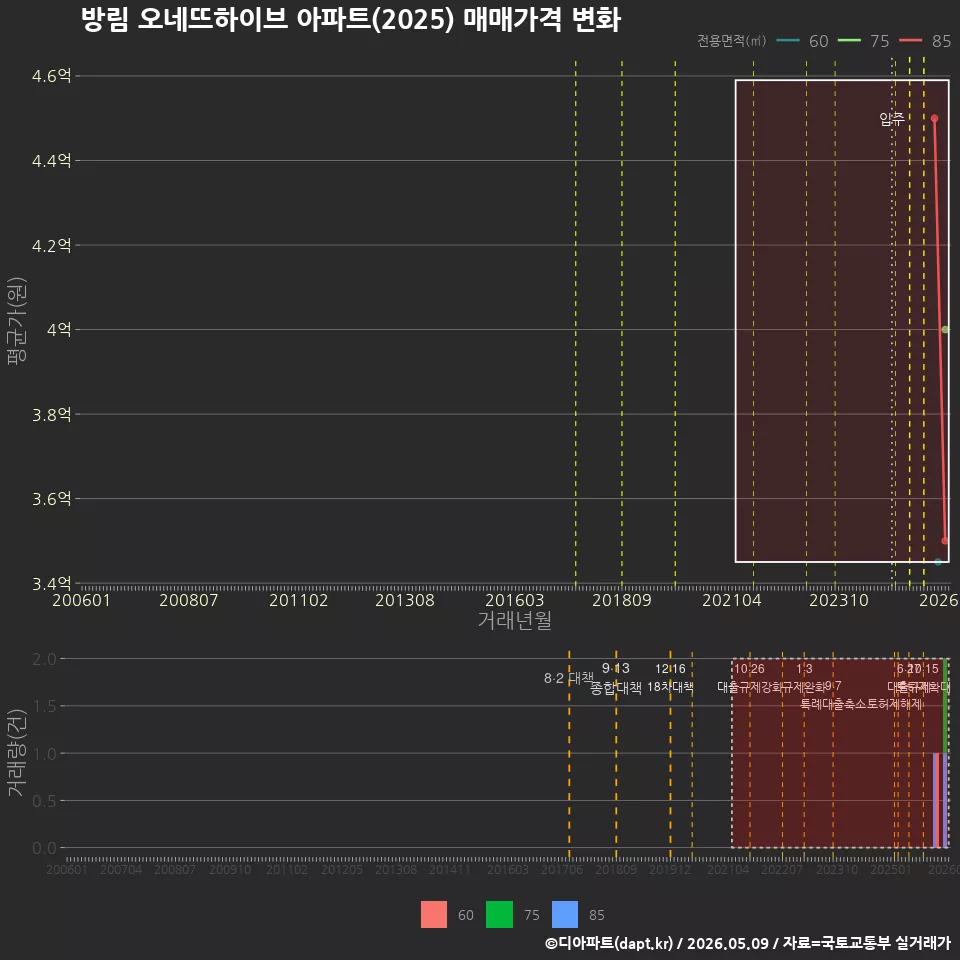Click the '3.4억' y-axis label
This screenshot has height=960, width=960.
point(51,583)
